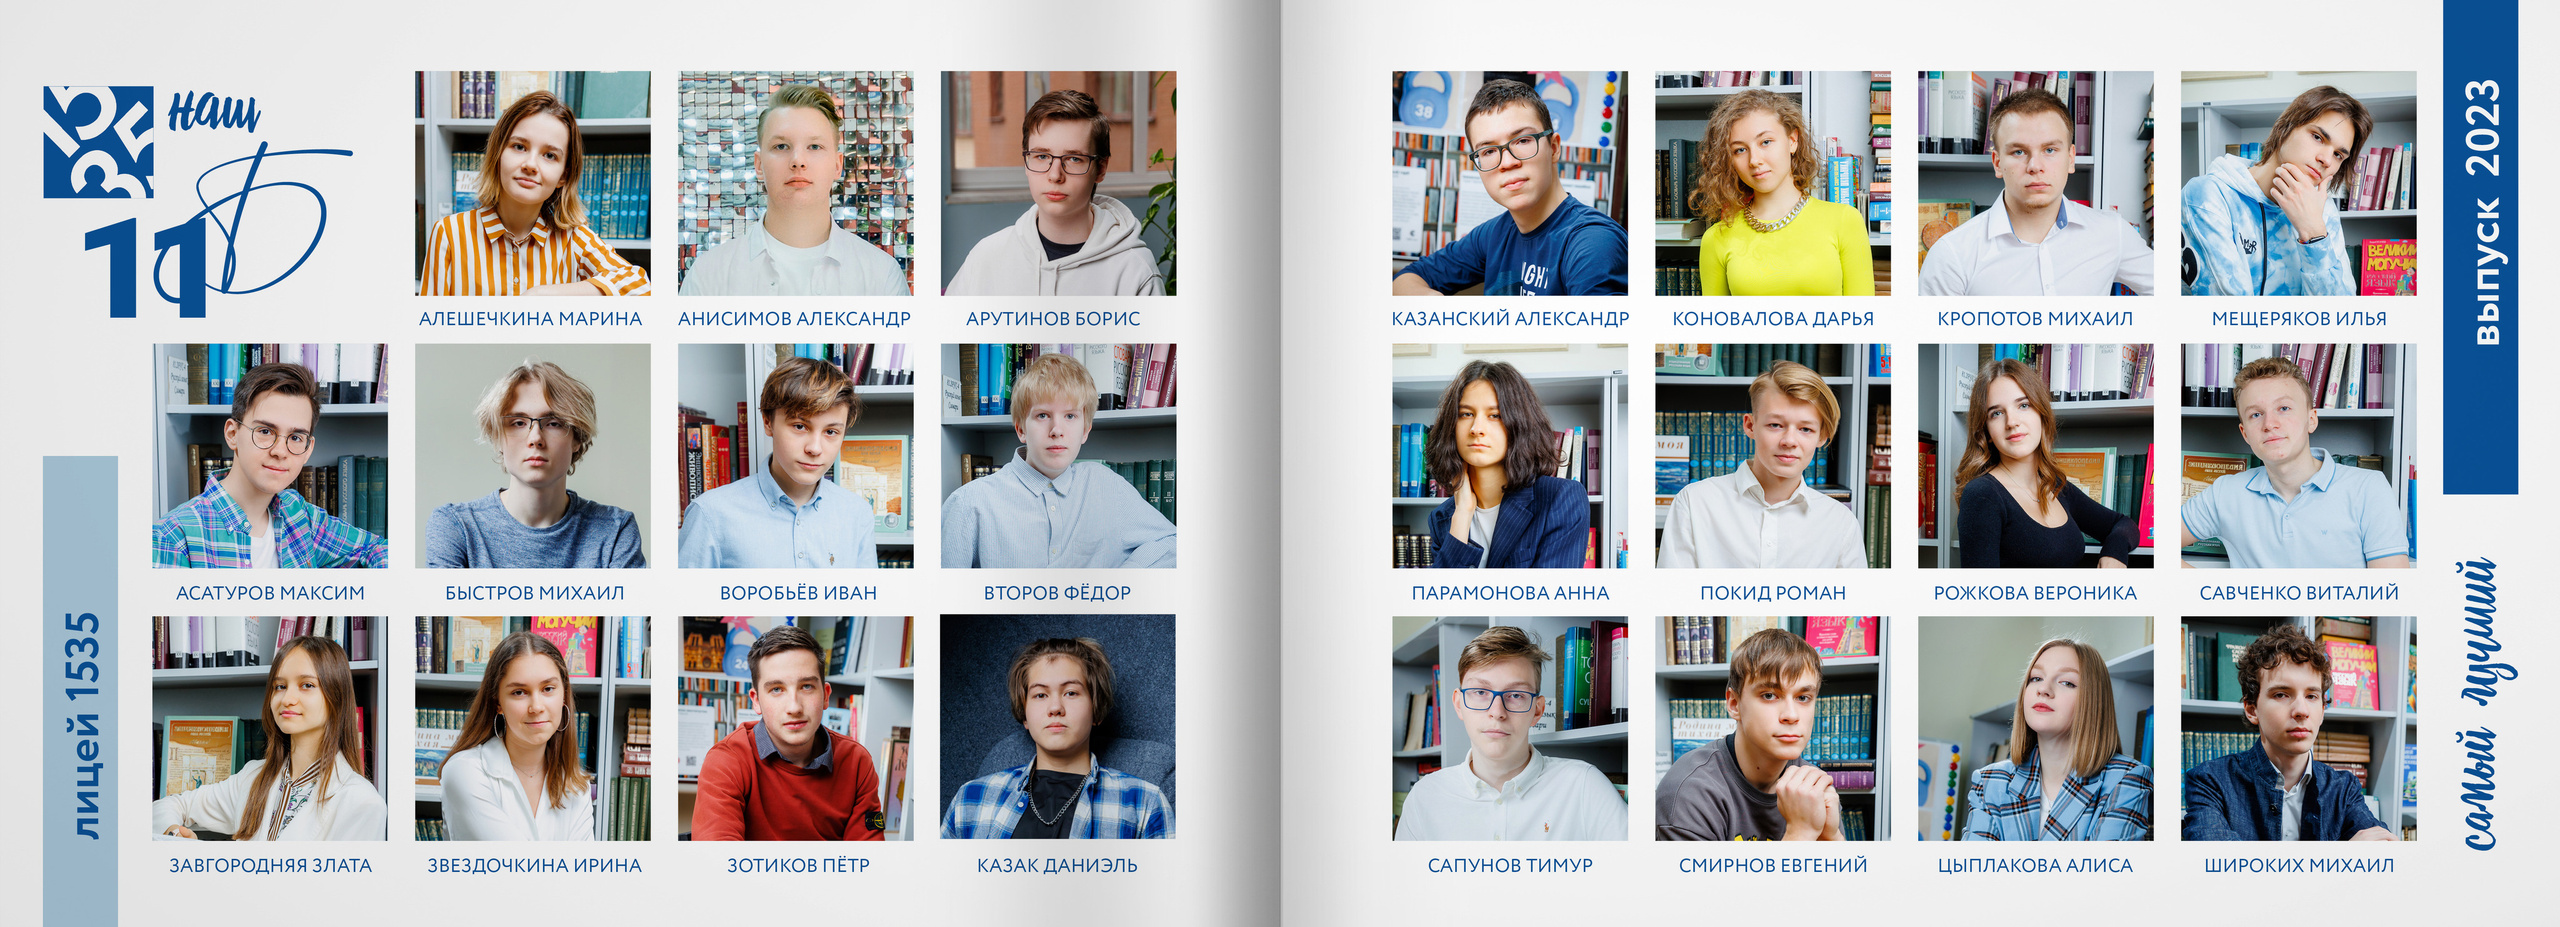Click the Широких Михаил photo

(x=2299, y=728)
